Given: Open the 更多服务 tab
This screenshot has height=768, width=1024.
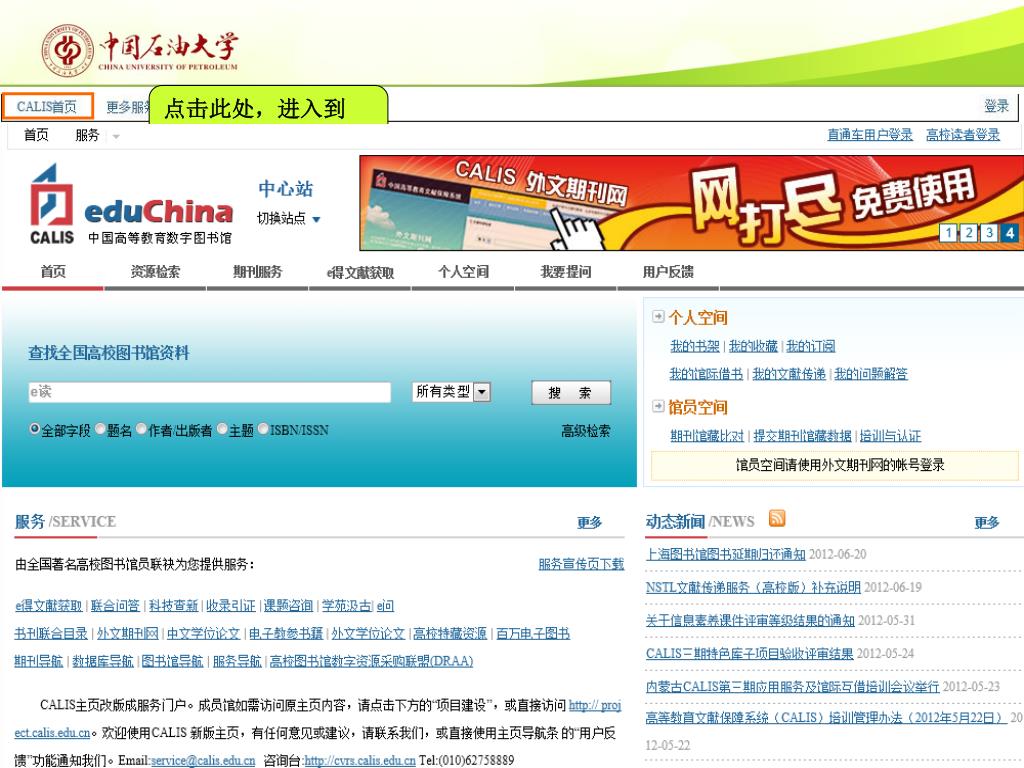Looking at the screenshot, I should click(127, 106).
